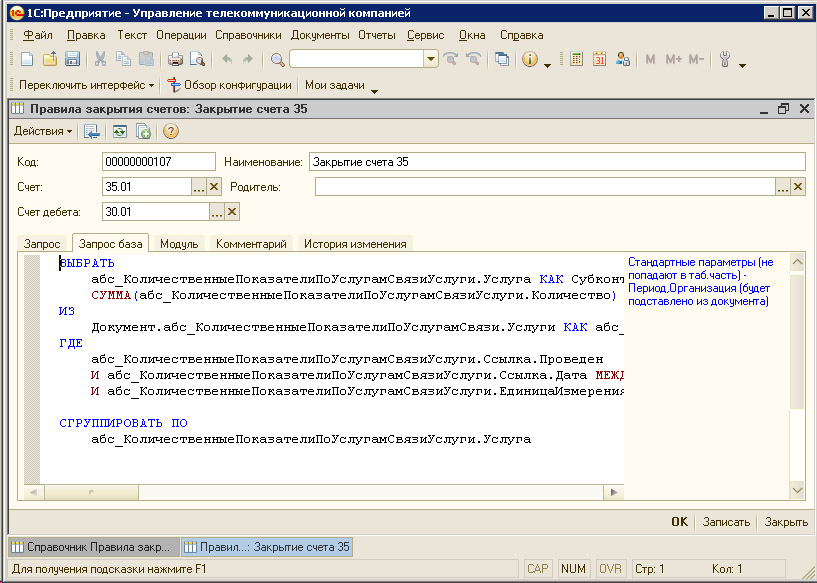Open the Операции menu

point(181,35)
